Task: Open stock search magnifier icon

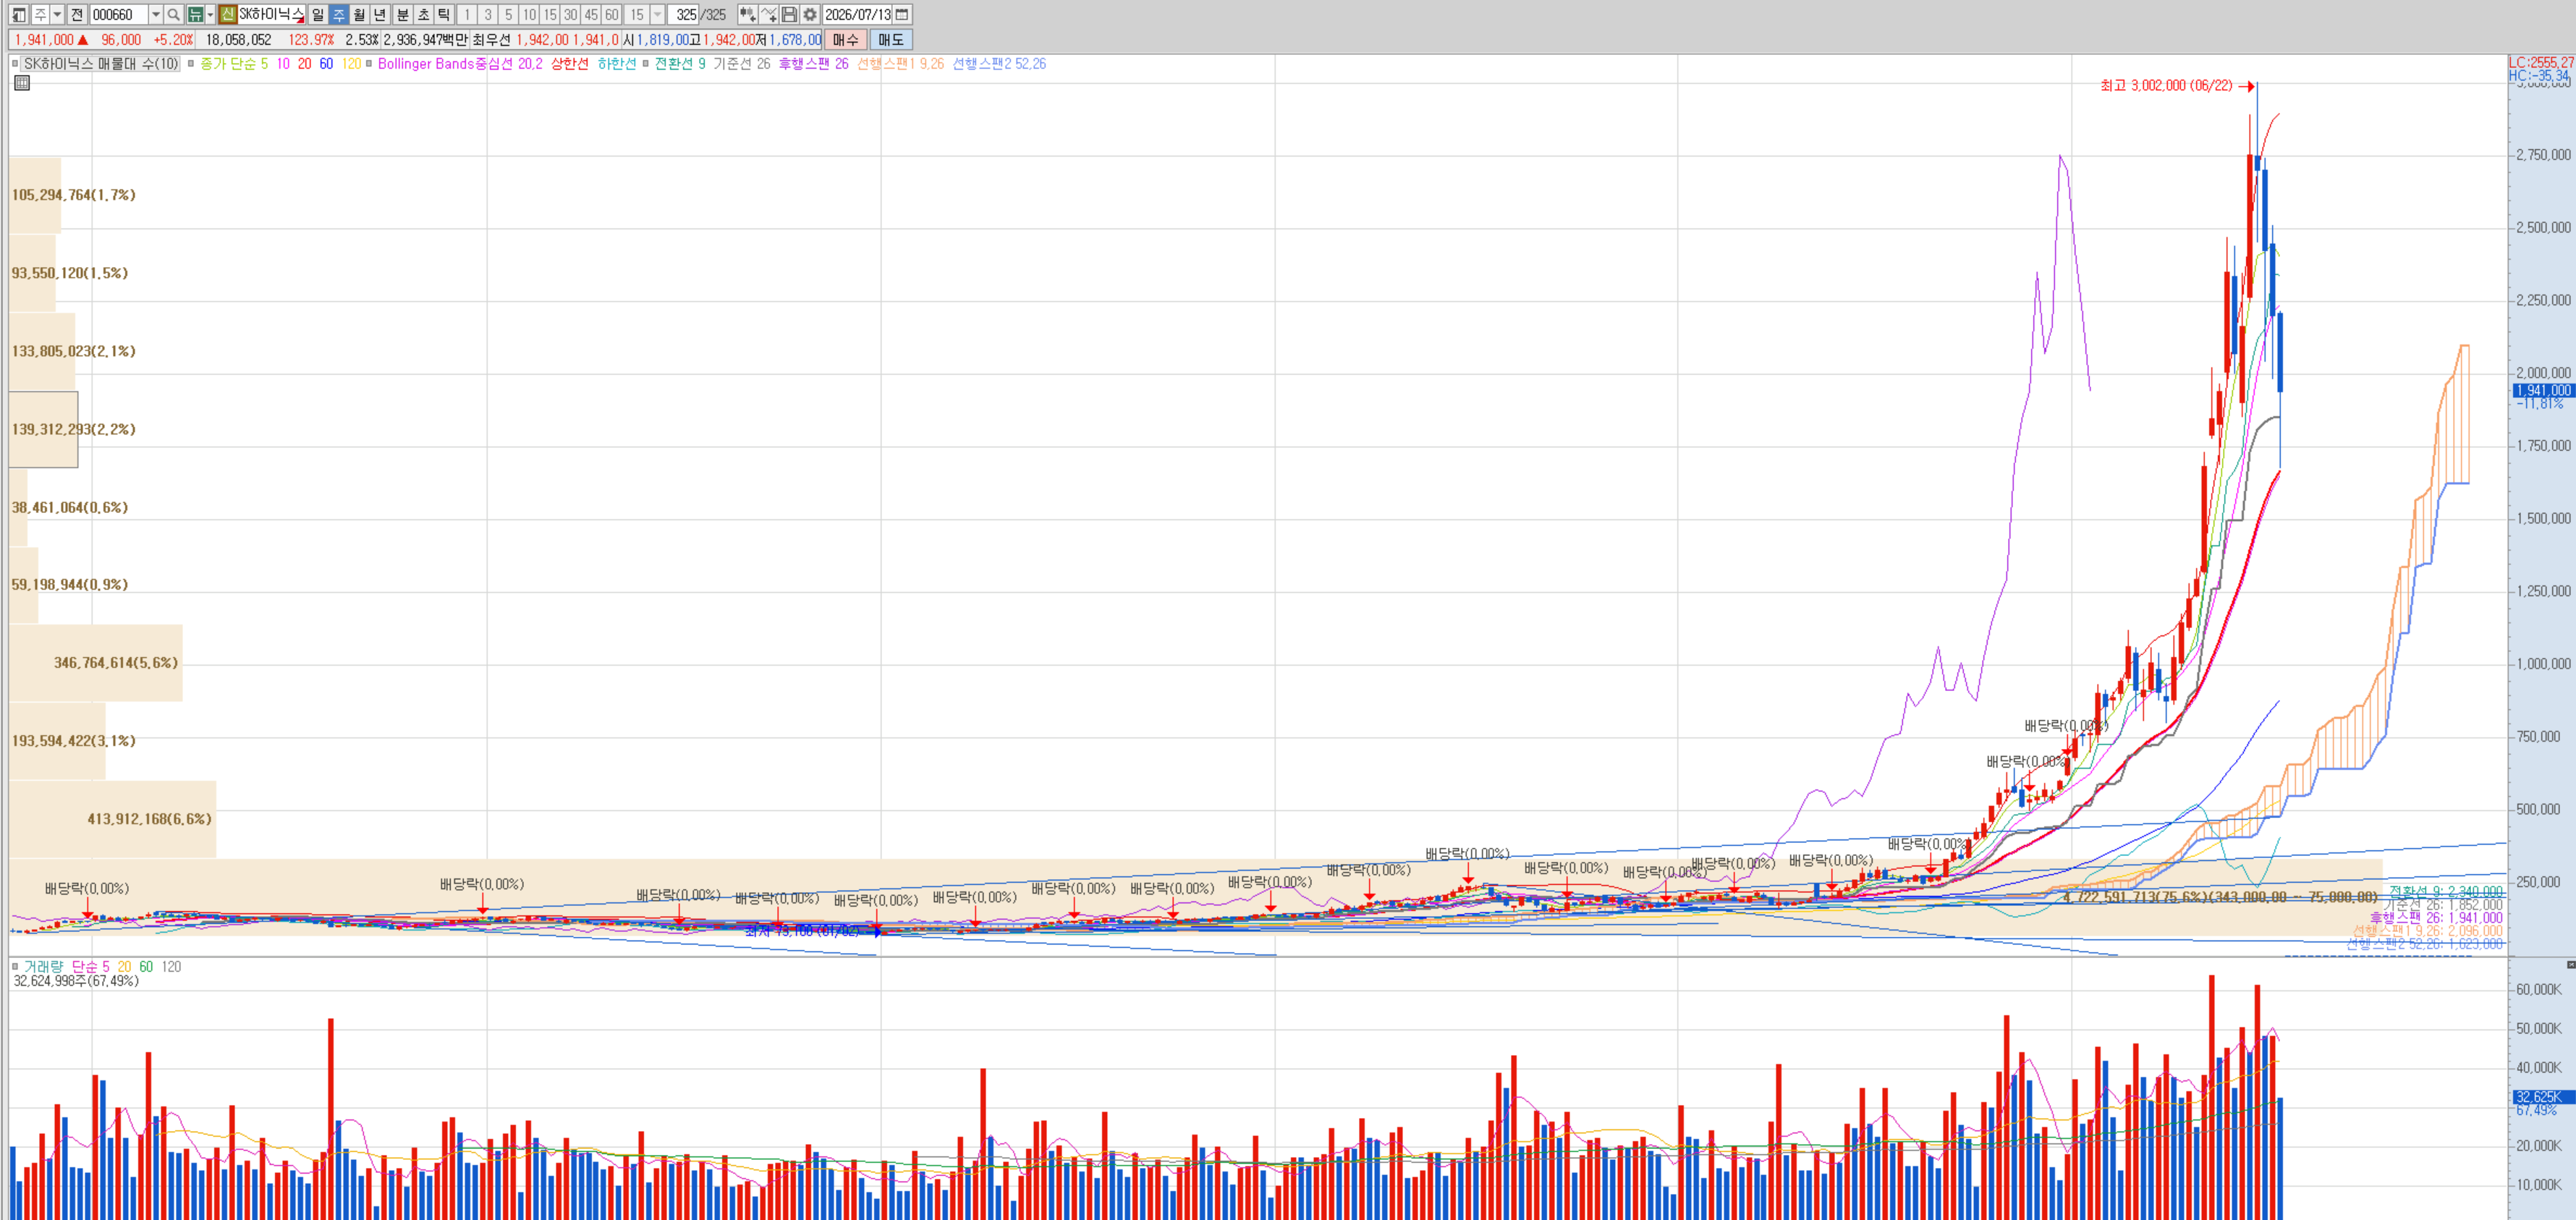Action: coord(174,15)
